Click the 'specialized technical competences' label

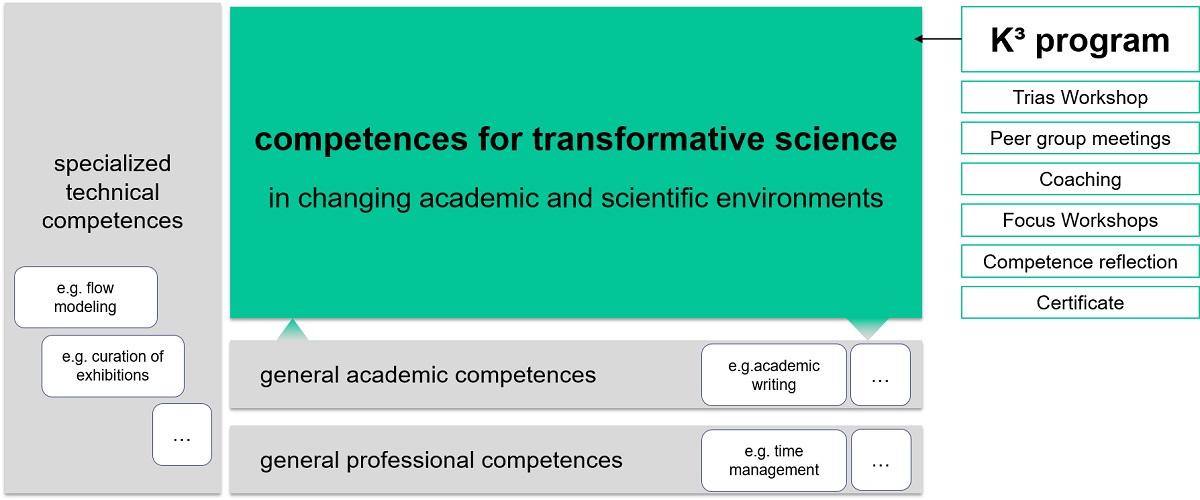pyautogui.click(x=112, y=192)
